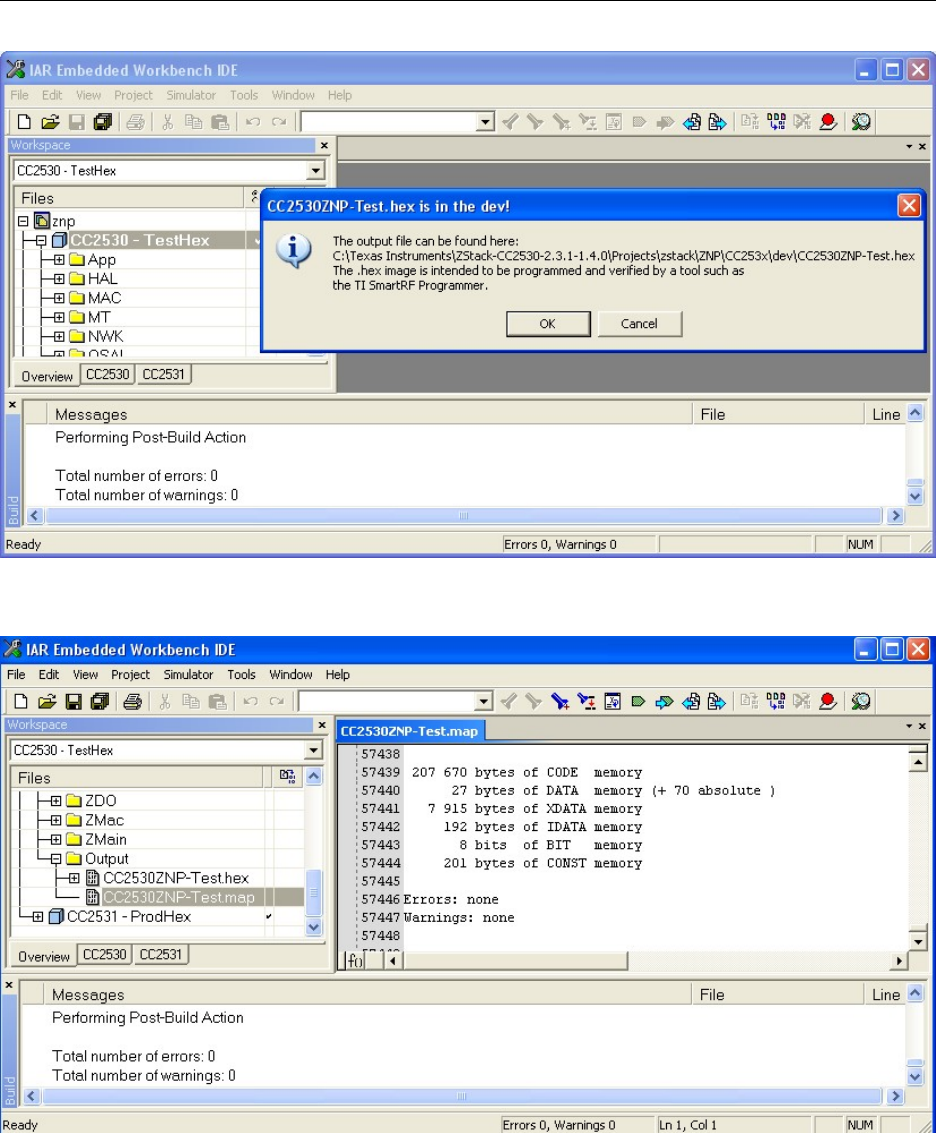Expand the ZMain folder node
This screenshot has height=1133, width=936.
point(56,840)
